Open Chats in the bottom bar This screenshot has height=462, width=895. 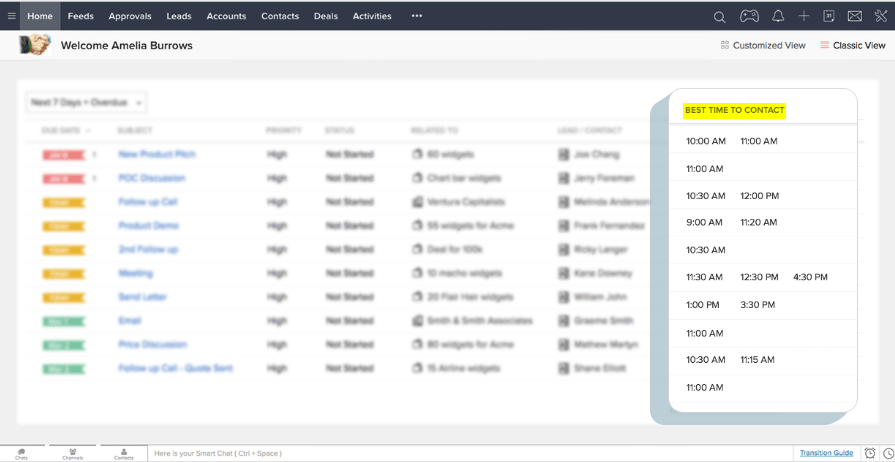coord(22,454)
